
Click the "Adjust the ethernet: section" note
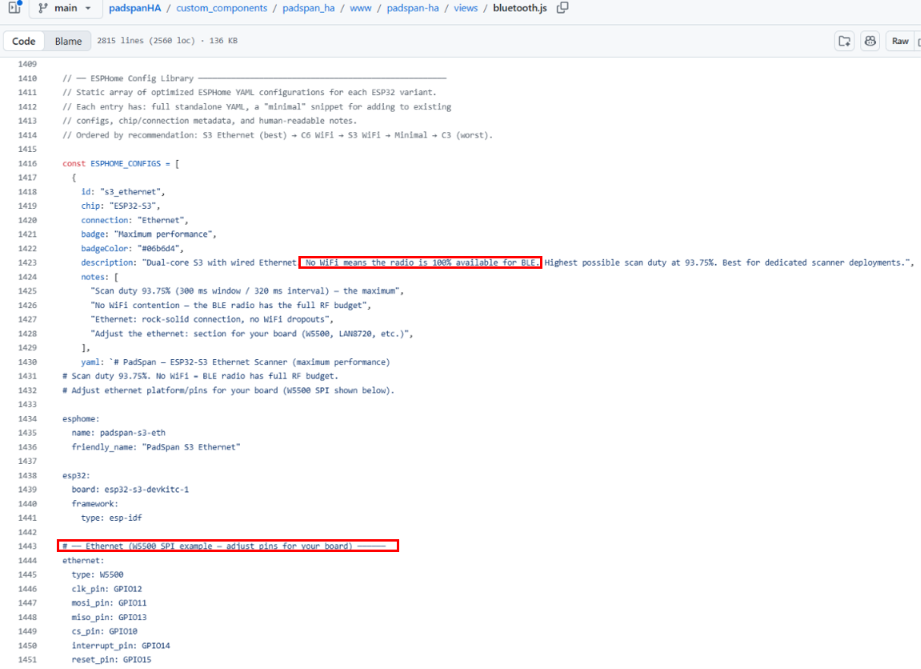252,334
